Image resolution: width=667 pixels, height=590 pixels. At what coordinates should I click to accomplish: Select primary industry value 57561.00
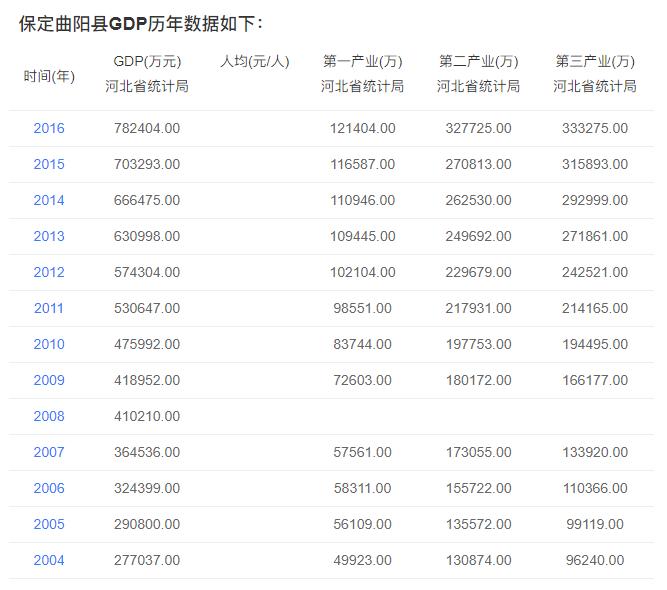coord(363,452)
